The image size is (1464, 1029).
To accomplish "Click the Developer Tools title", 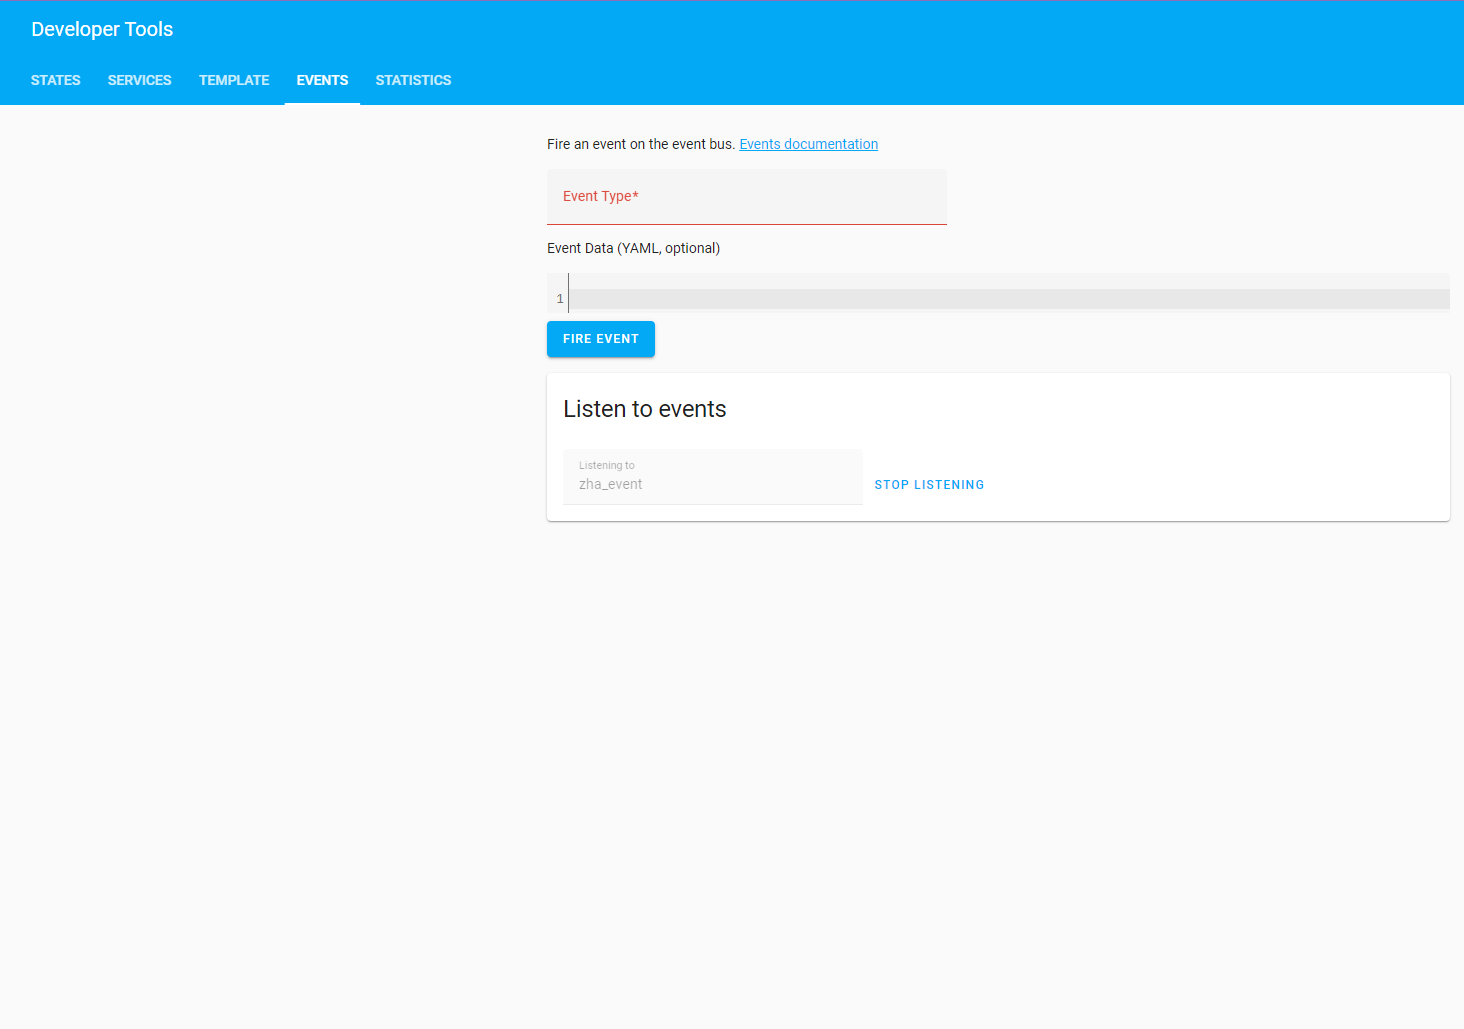I will [x=102, y=29].
